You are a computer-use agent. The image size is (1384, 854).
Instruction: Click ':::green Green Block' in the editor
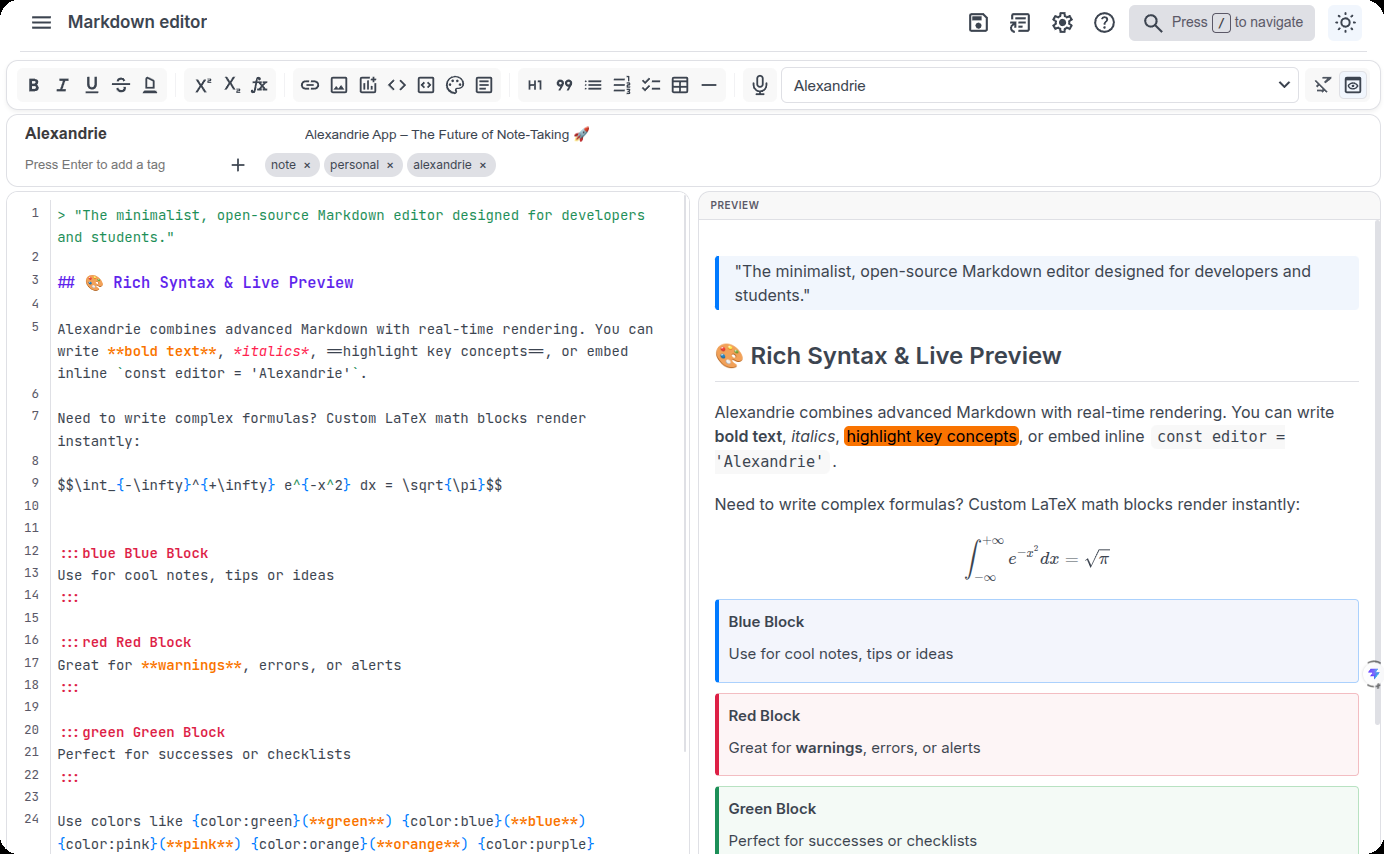pos(141,732)
